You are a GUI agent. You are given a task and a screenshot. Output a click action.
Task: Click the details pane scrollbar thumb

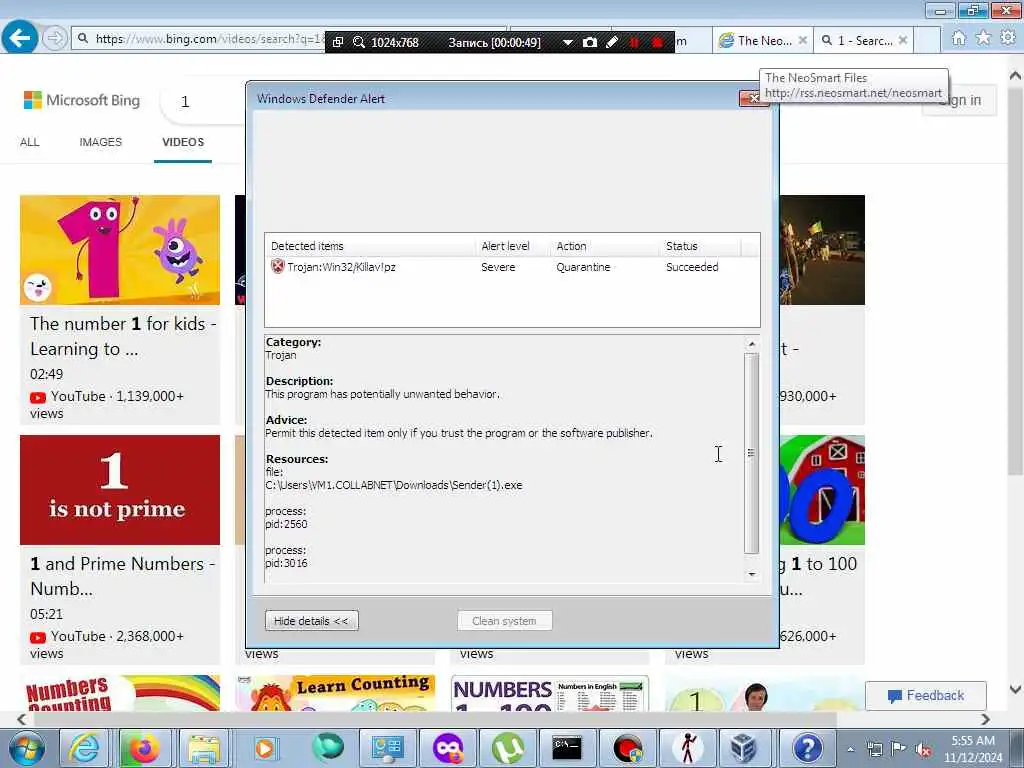click(x=752, y=453)
